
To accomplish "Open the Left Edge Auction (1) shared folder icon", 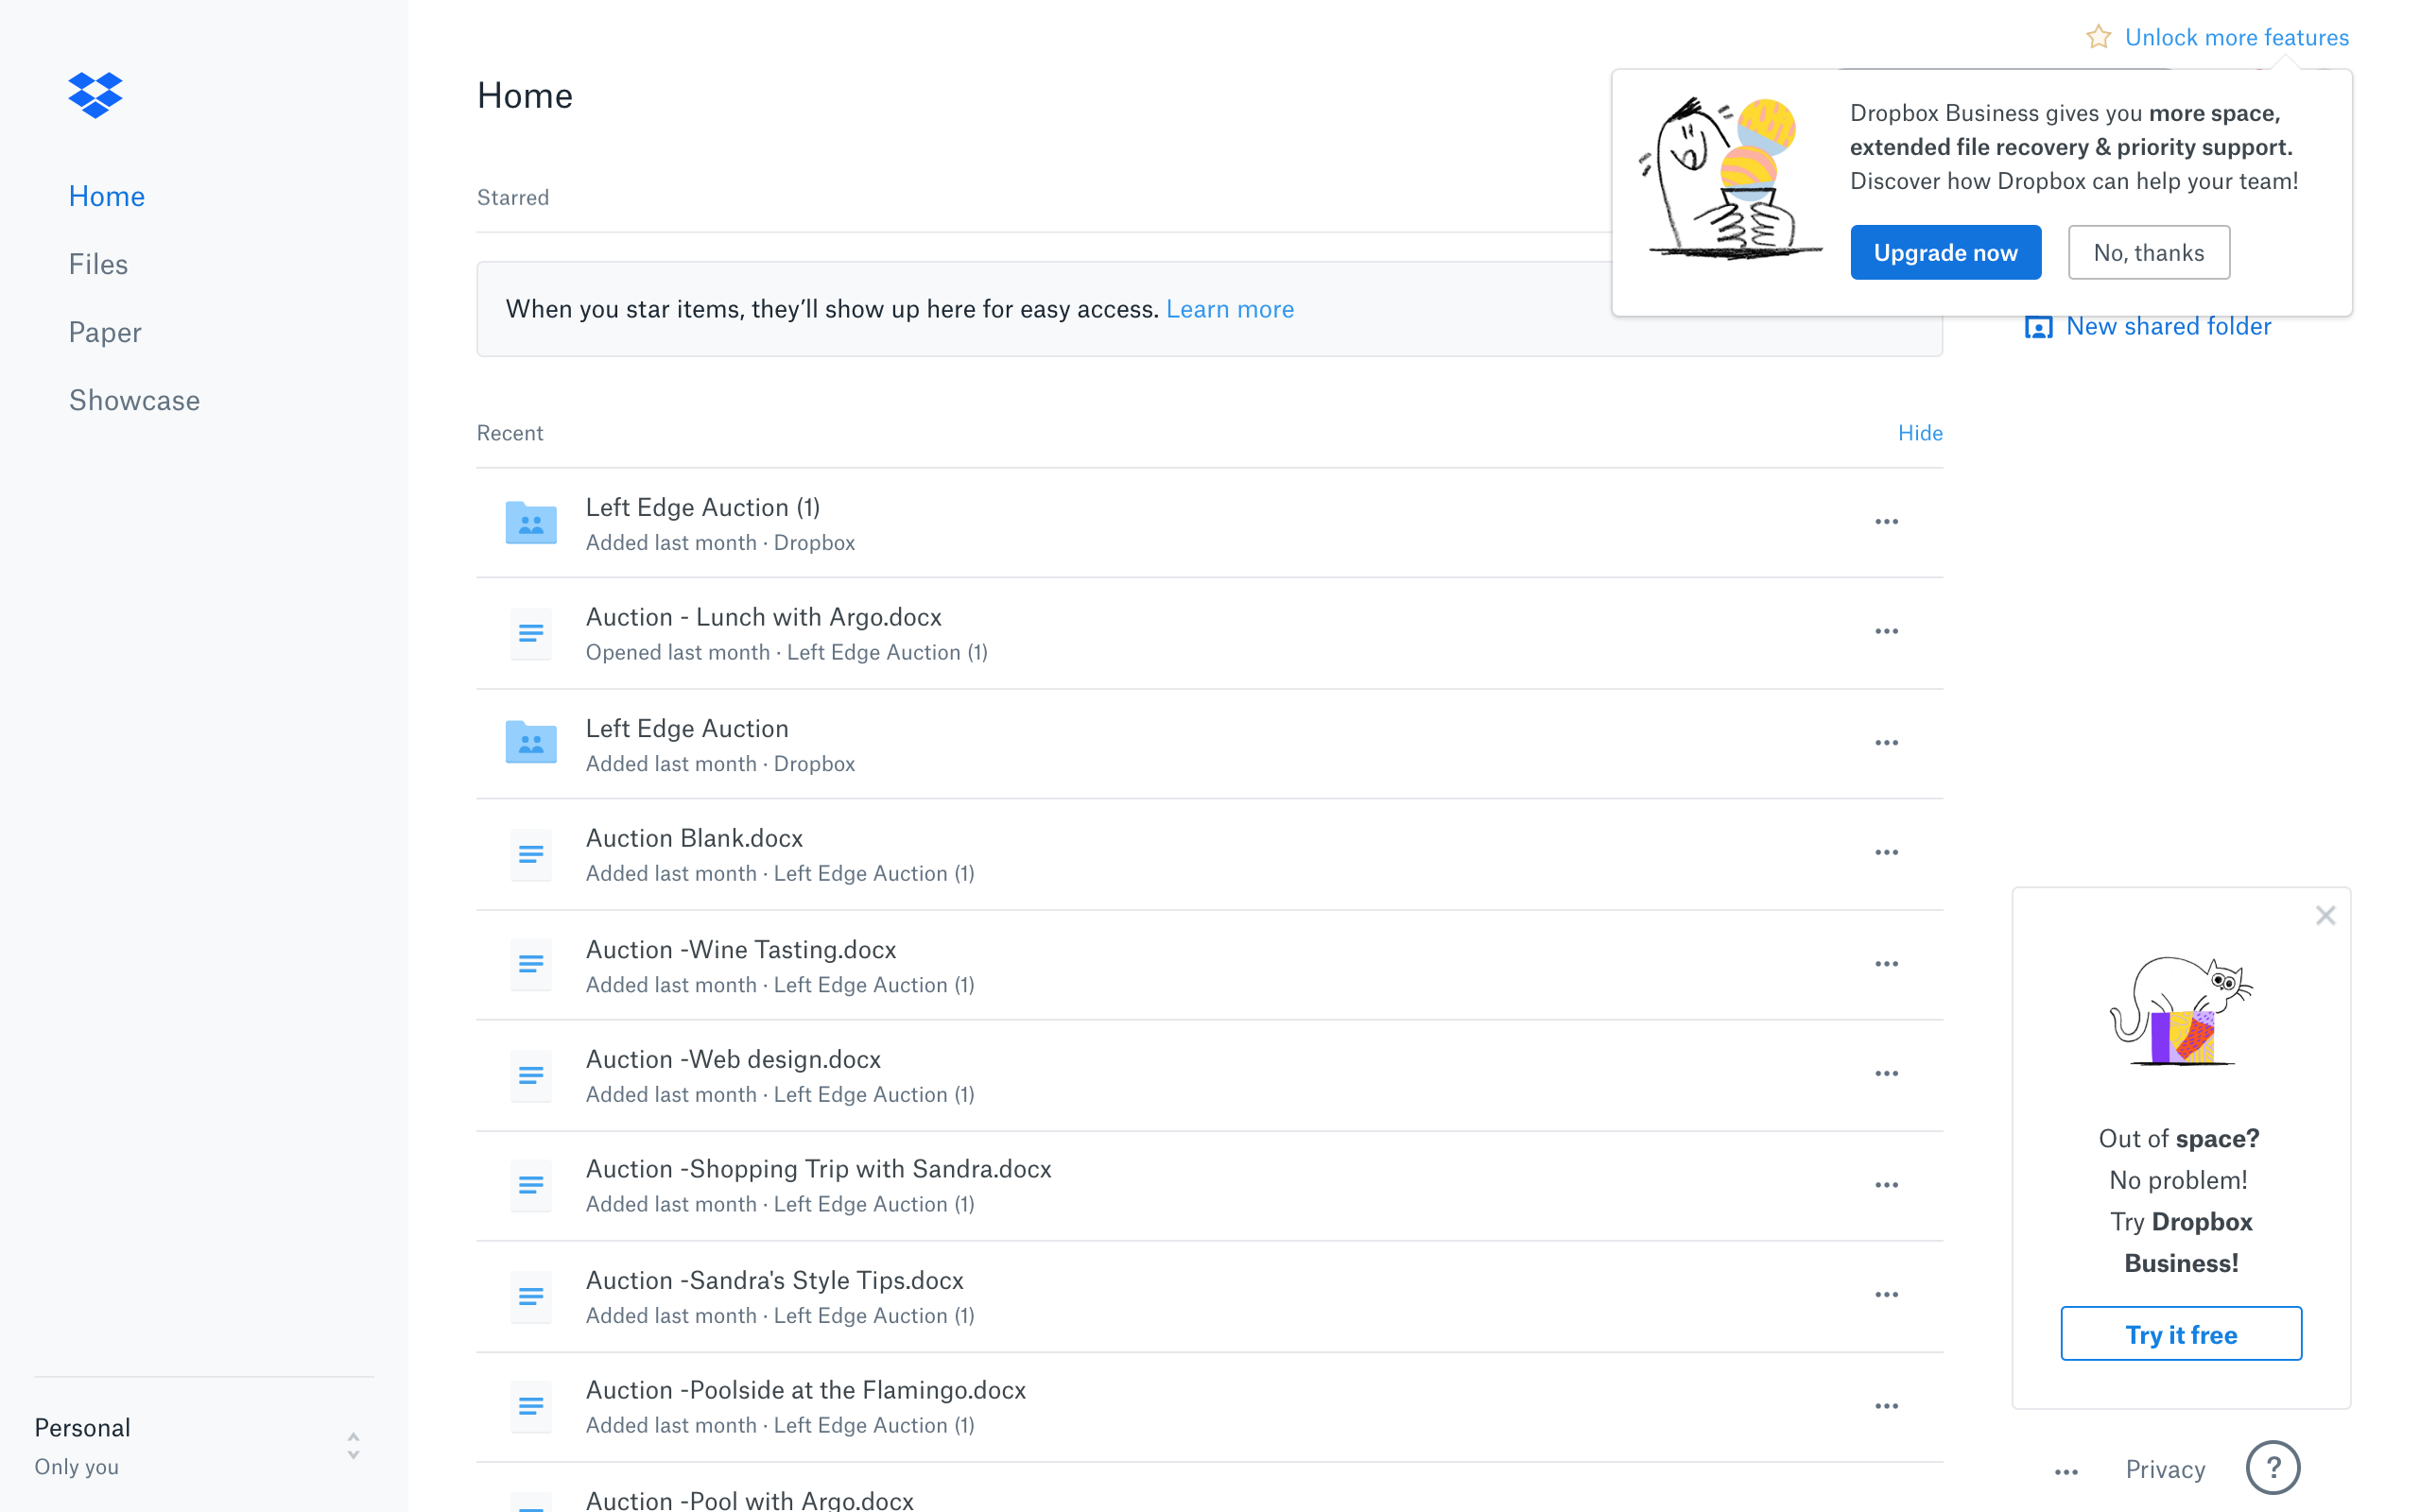I will [x=531, y=522].
